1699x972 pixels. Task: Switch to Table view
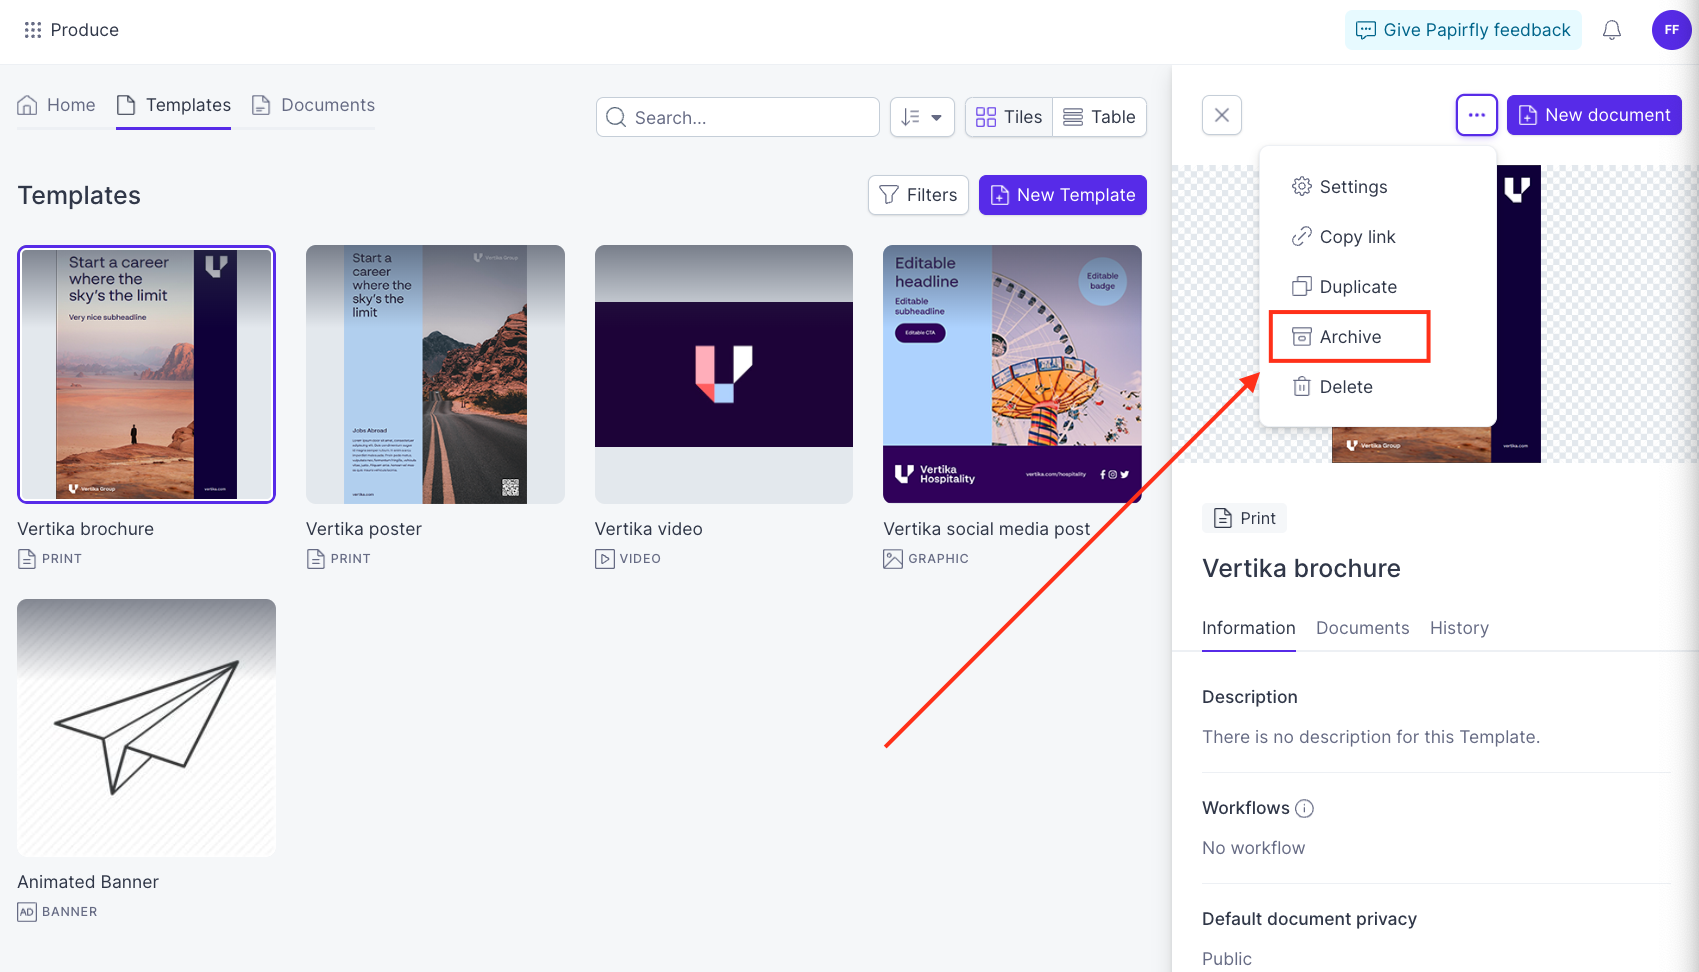pyautogui.click(x=1100, y=117)
